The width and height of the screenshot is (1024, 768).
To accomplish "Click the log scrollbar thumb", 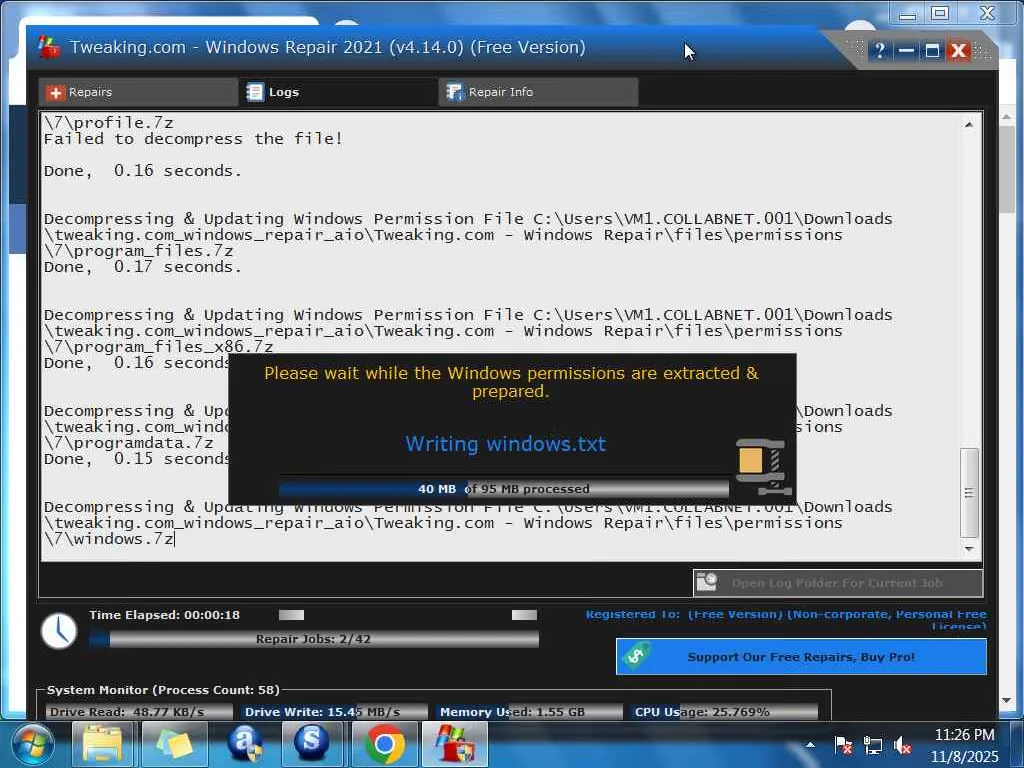I will coord(969,492).
